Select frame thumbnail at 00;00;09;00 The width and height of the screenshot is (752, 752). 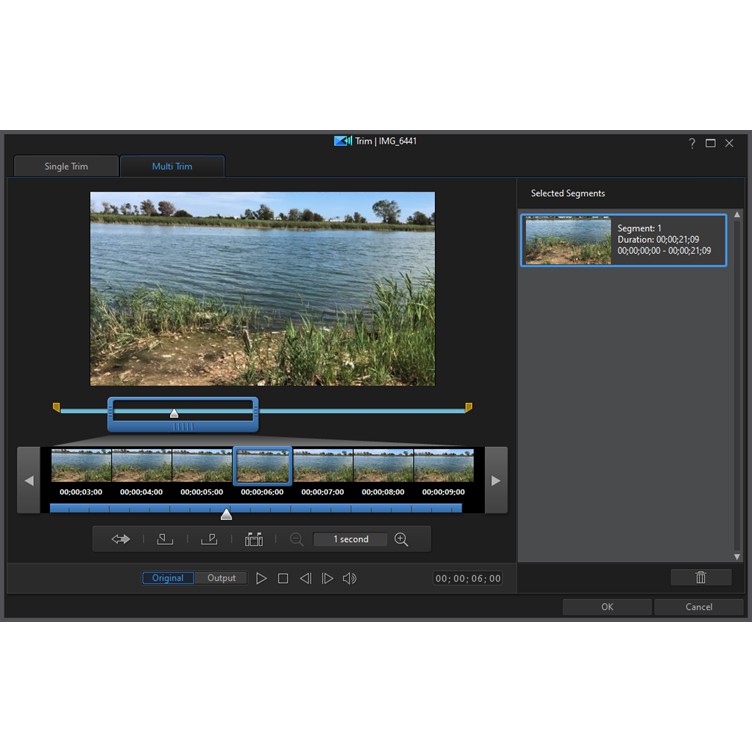pos(444,465)
